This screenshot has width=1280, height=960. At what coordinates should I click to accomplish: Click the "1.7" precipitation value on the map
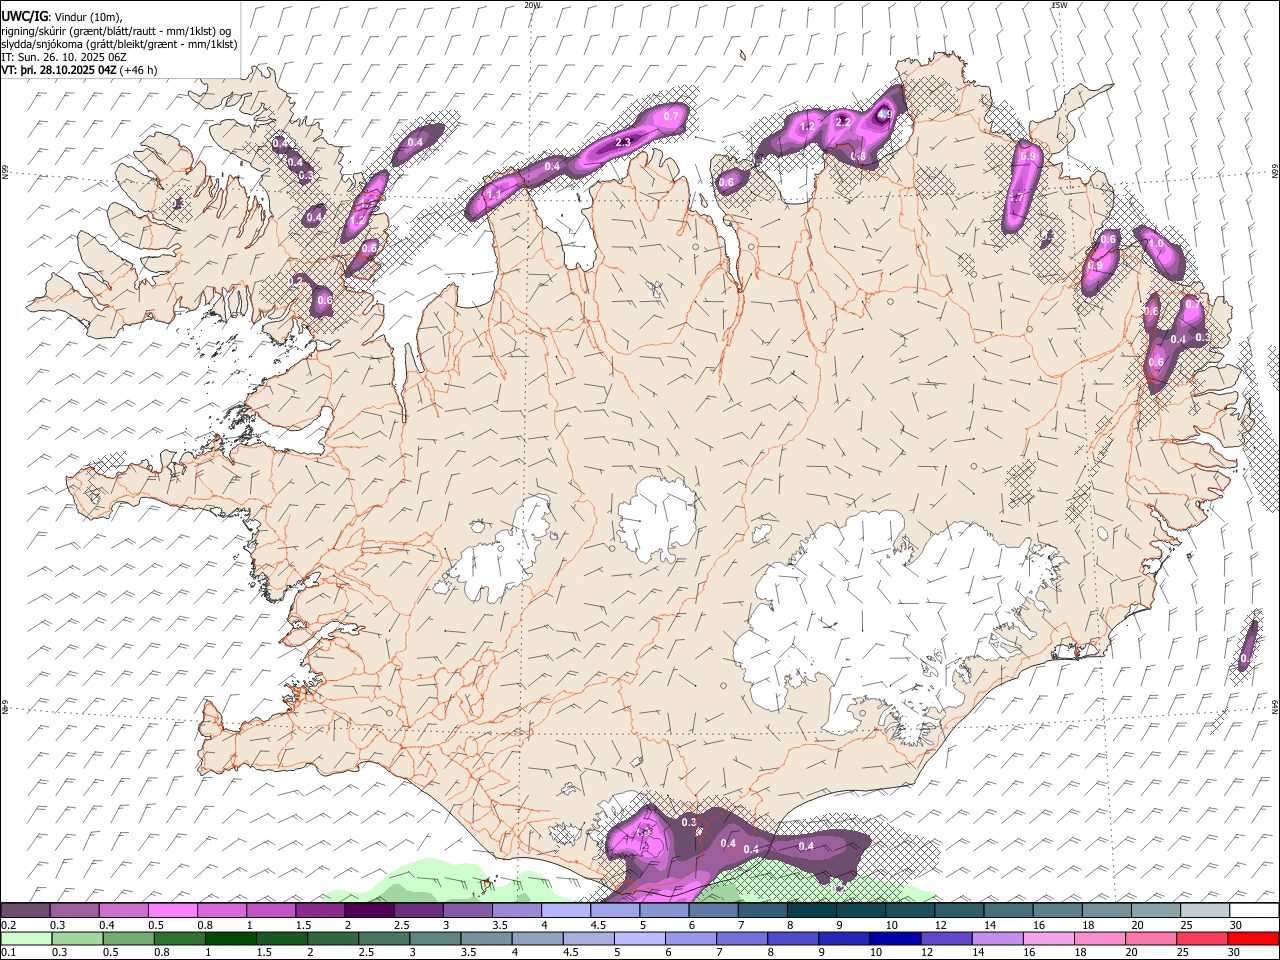click(1017, 197)
